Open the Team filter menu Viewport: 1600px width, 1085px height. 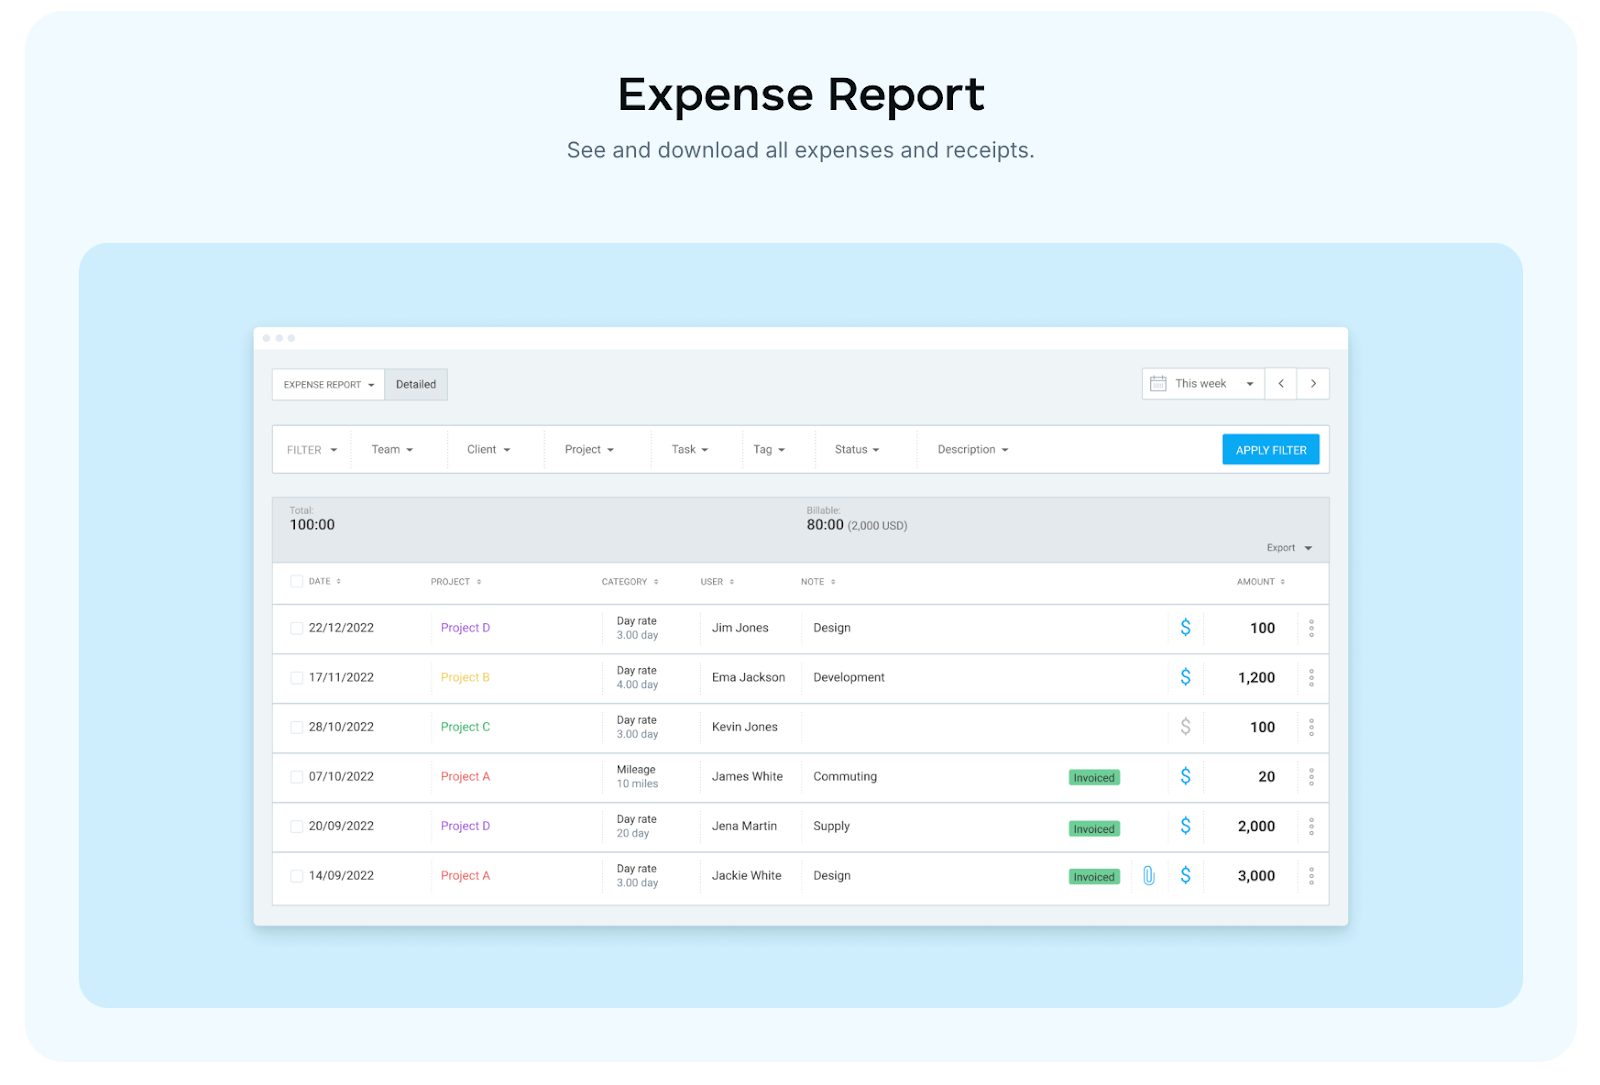[x=392, y=450]
